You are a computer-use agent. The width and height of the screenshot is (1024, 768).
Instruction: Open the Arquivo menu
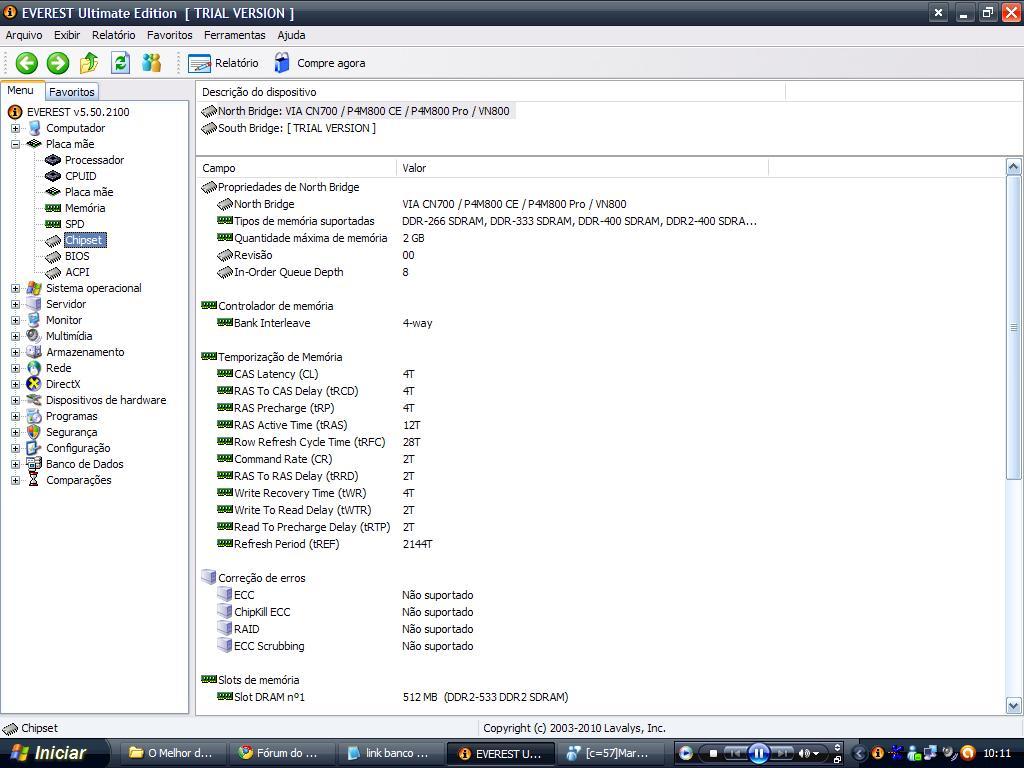pos(24,35)
